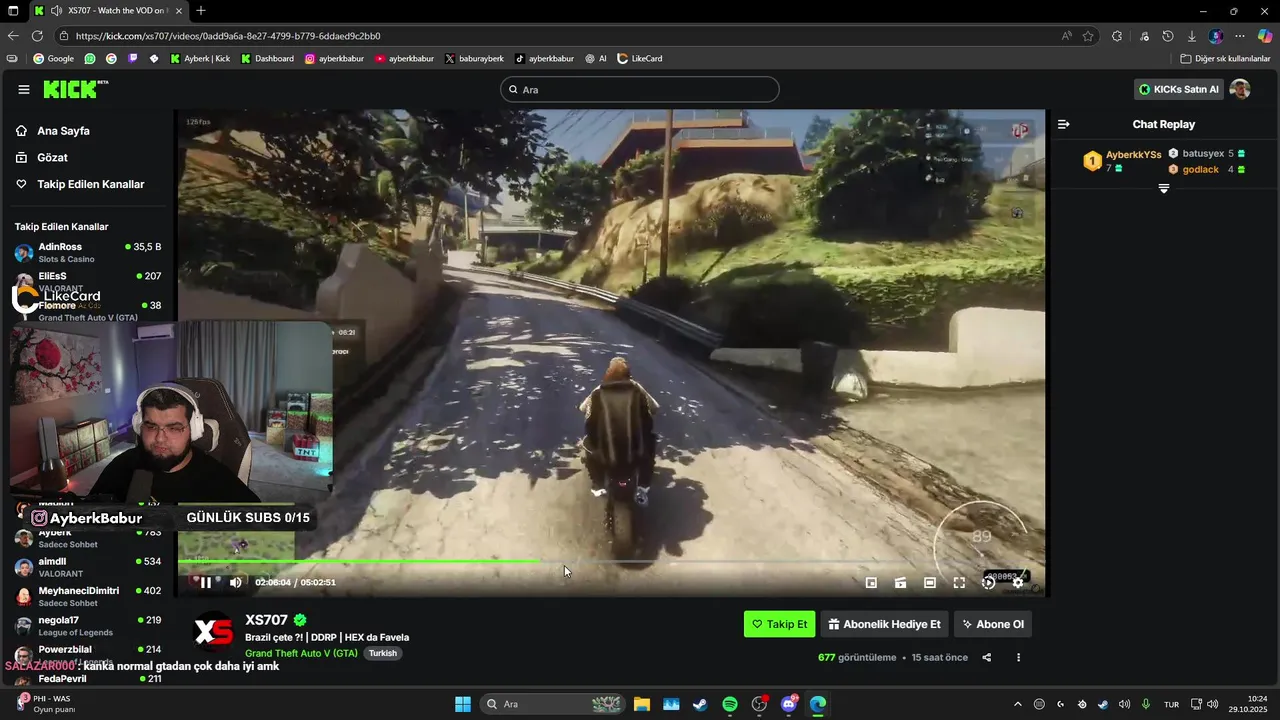The width and height of the screenshot is (1280, 720).
Task: Open the XS707 channel avatar
Action: click(x=213, y=632)
